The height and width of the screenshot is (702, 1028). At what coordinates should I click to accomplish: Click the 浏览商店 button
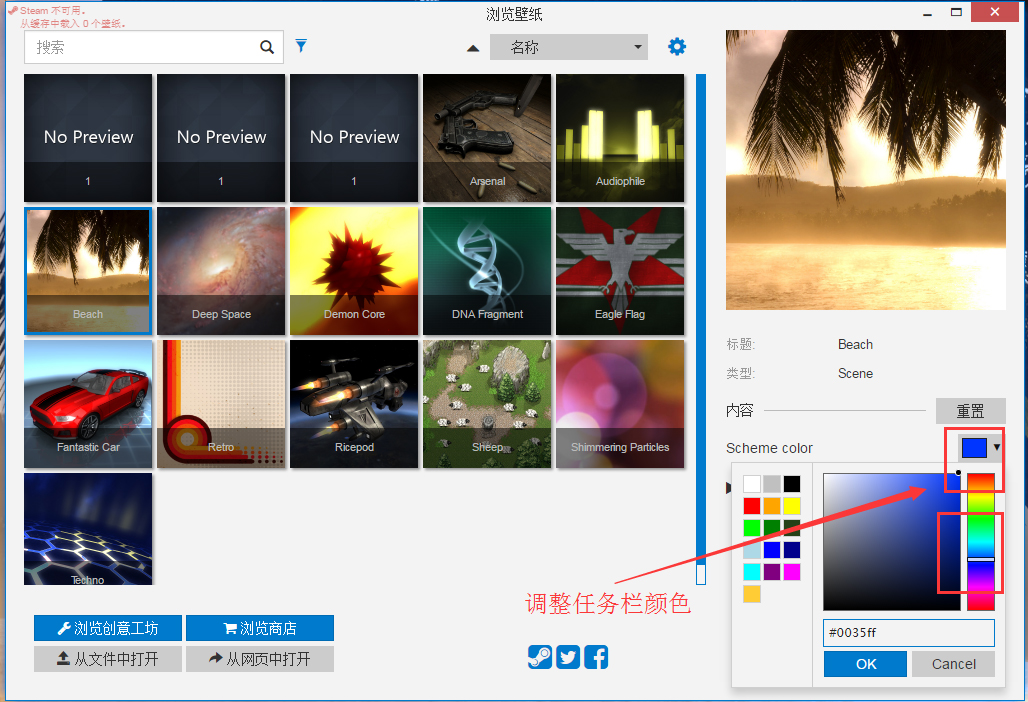[260, 628]
